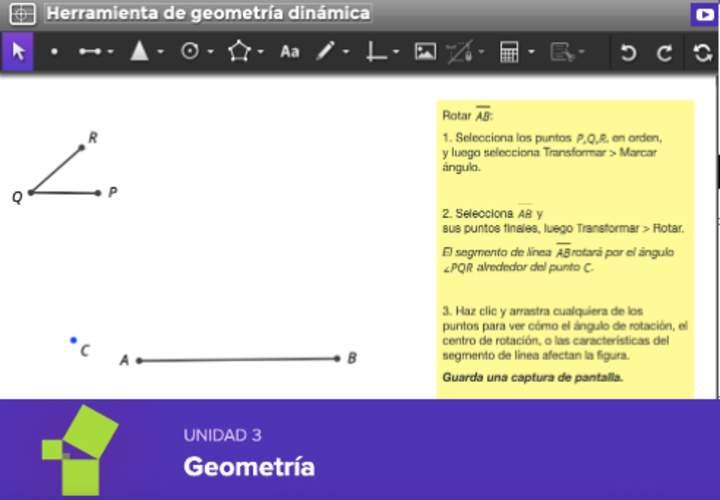Choose the line segment tool
Image resolution: width=720 pixels, height=500 pixels.
click(x=90, y=52)
